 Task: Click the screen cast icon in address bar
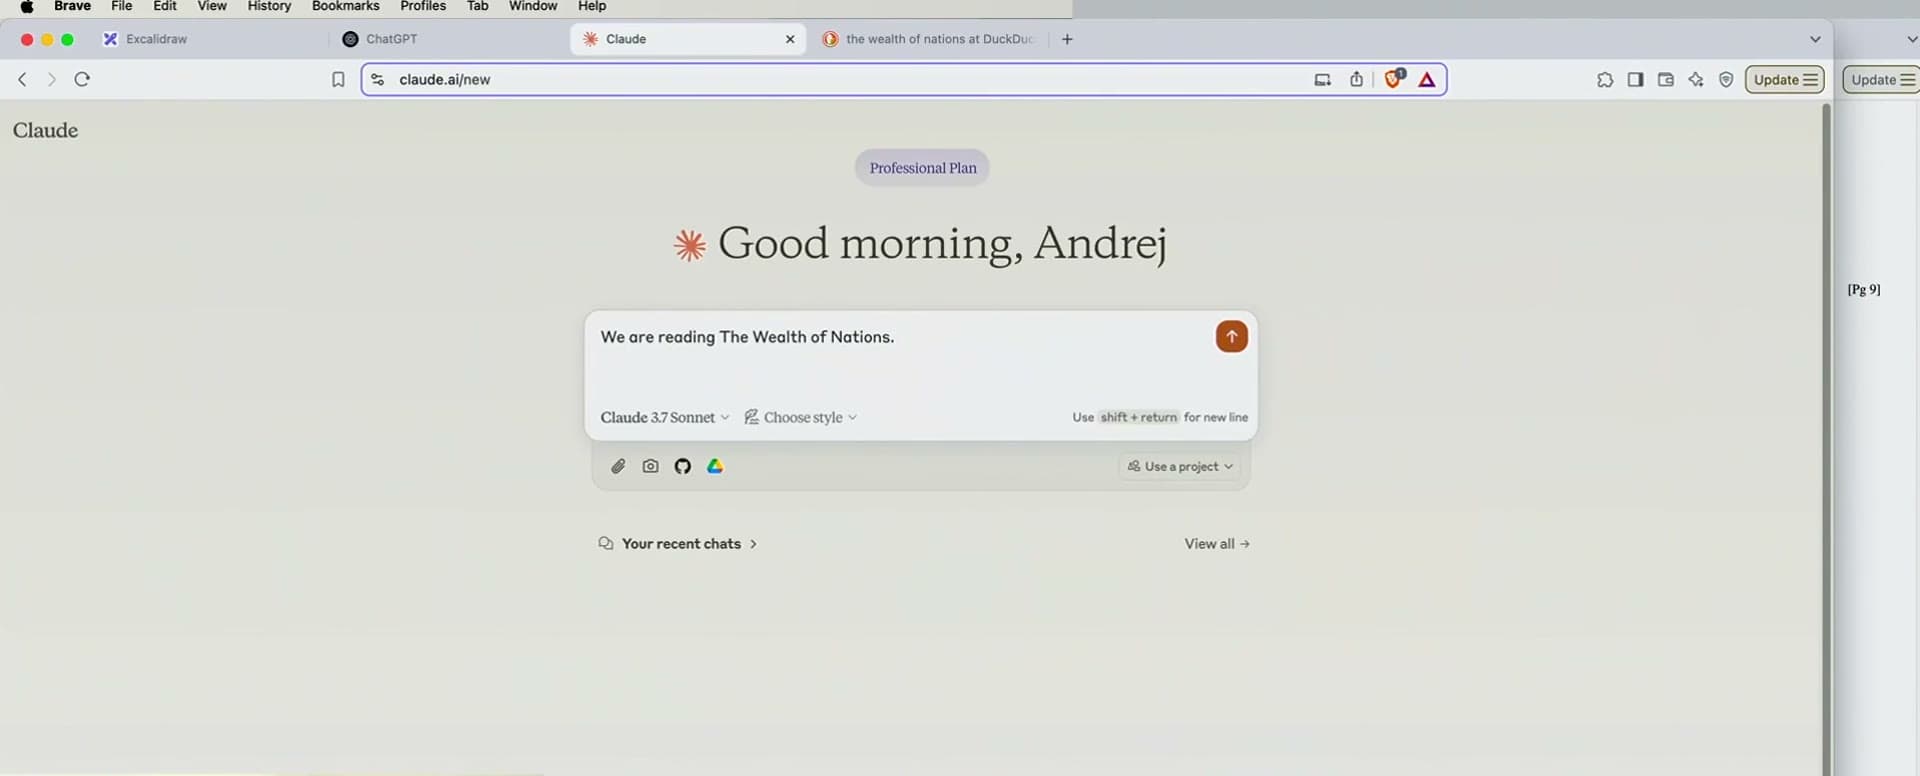(x=1322, y=79)
